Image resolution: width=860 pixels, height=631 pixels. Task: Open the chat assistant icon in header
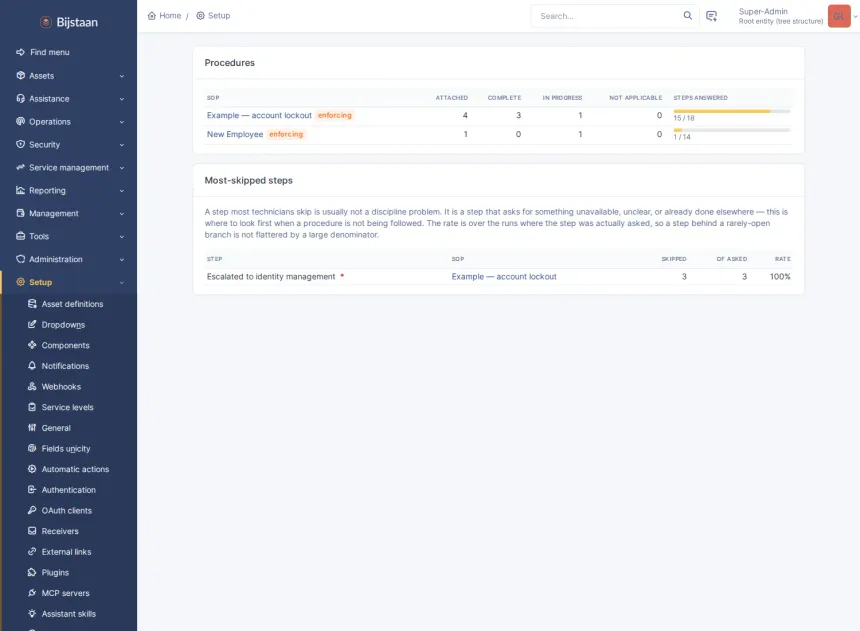click(711, 16)
